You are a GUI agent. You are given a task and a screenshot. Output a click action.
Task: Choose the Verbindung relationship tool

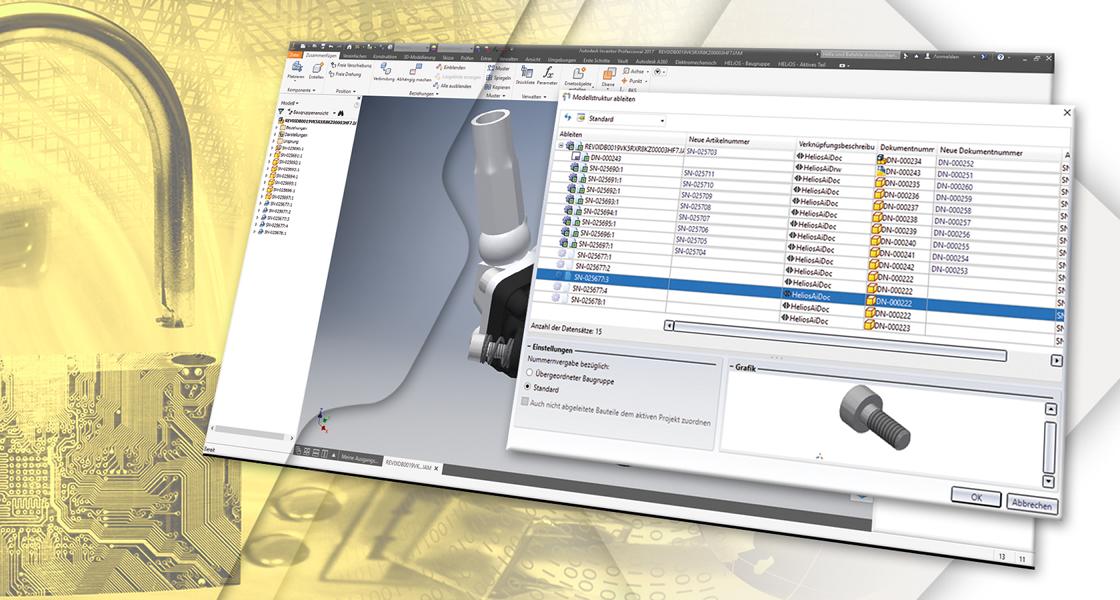coord(384,74)
